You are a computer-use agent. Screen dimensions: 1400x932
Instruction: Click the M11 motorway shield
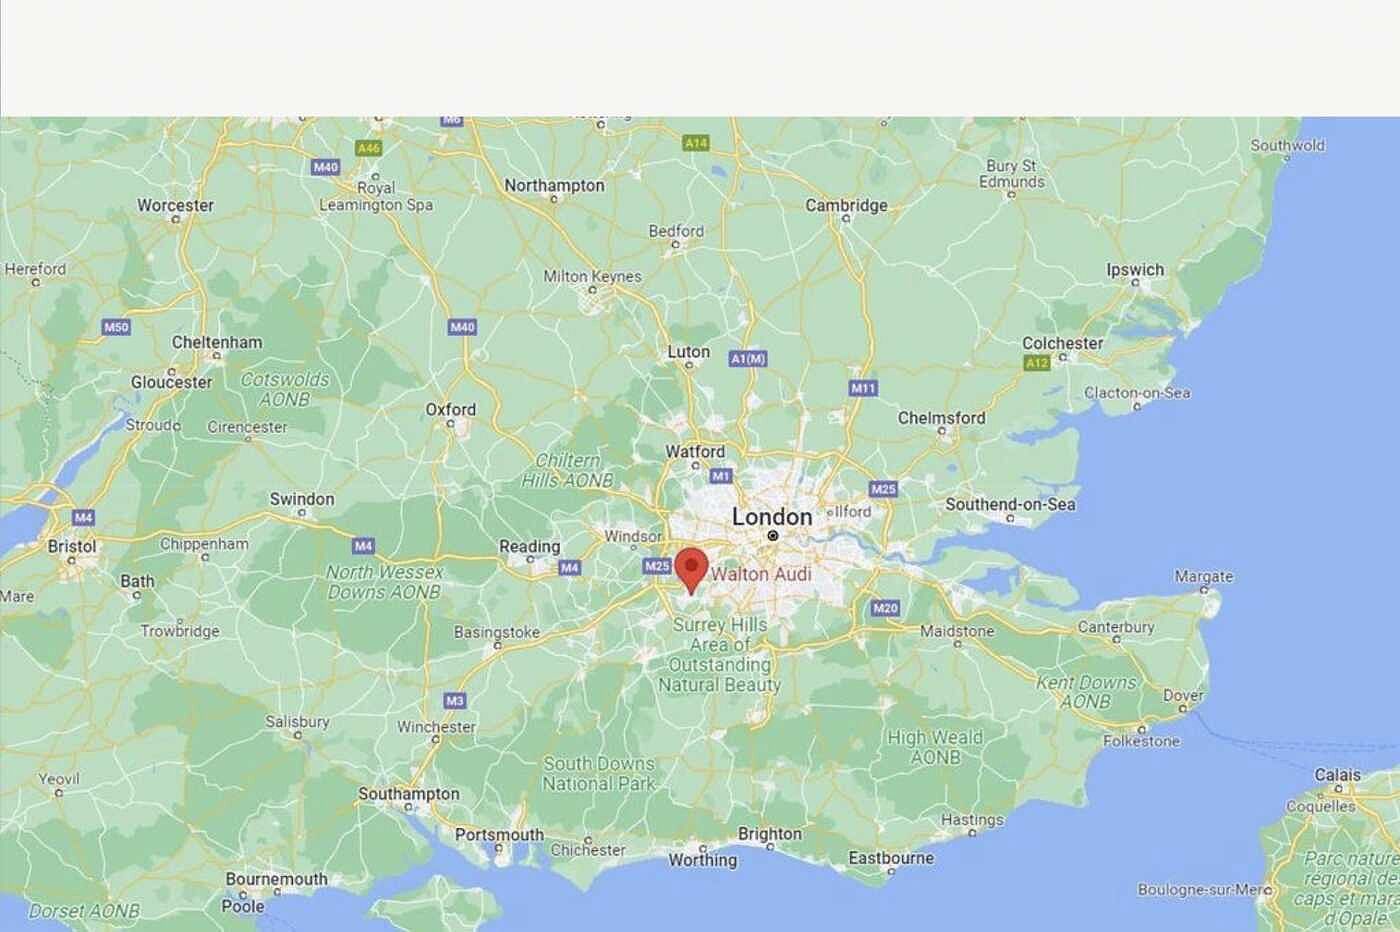coord(863,388)
